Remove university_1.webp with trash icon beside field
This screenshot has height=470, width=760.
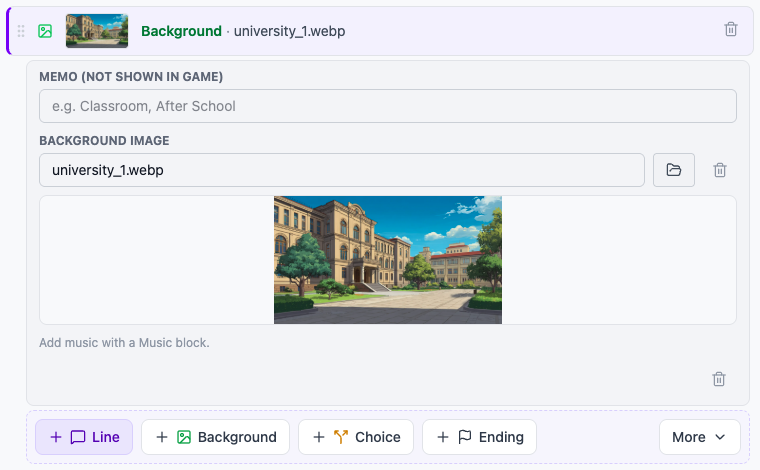[720, 170]
